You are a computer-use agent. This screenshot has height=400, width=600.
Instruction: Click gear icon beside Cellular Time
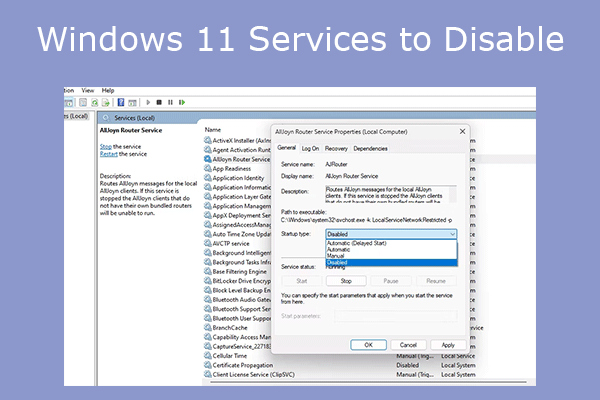[208, 356]
